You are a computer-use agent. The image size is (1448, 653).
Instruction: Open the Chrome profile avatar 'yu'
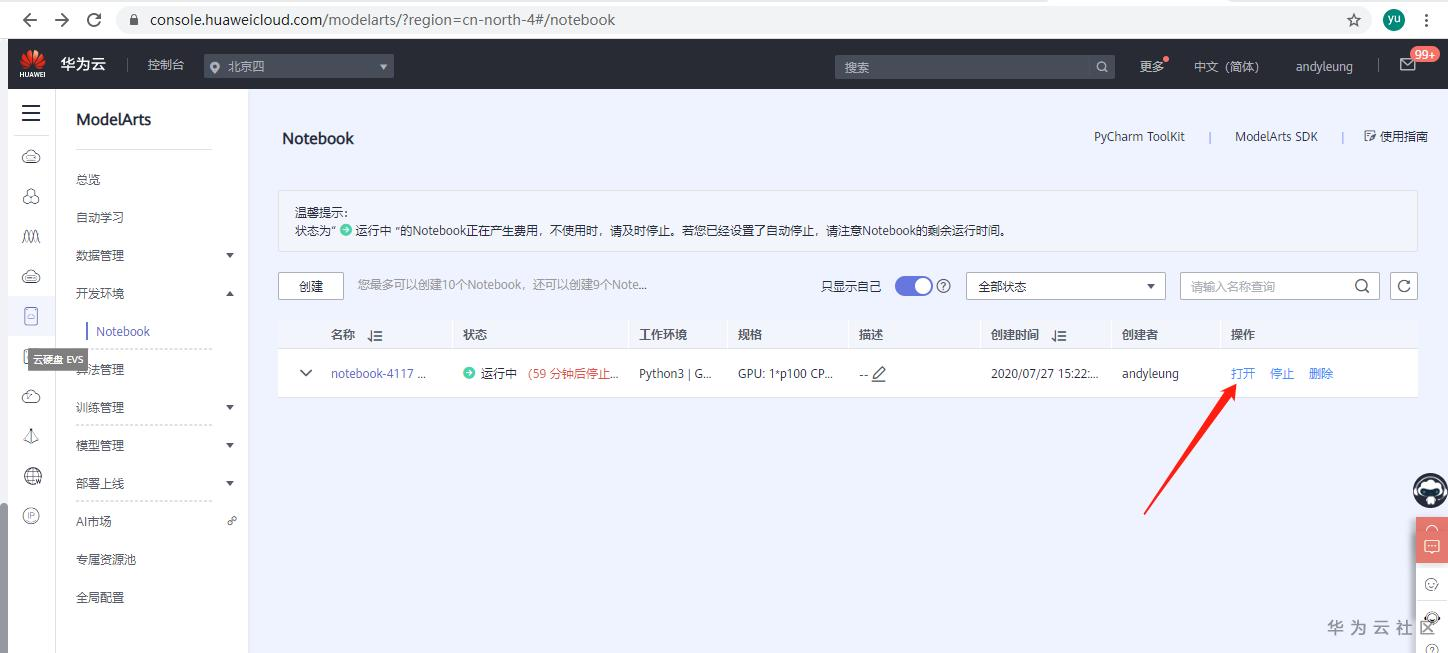pyautogui.click(x=1393, y=20)
